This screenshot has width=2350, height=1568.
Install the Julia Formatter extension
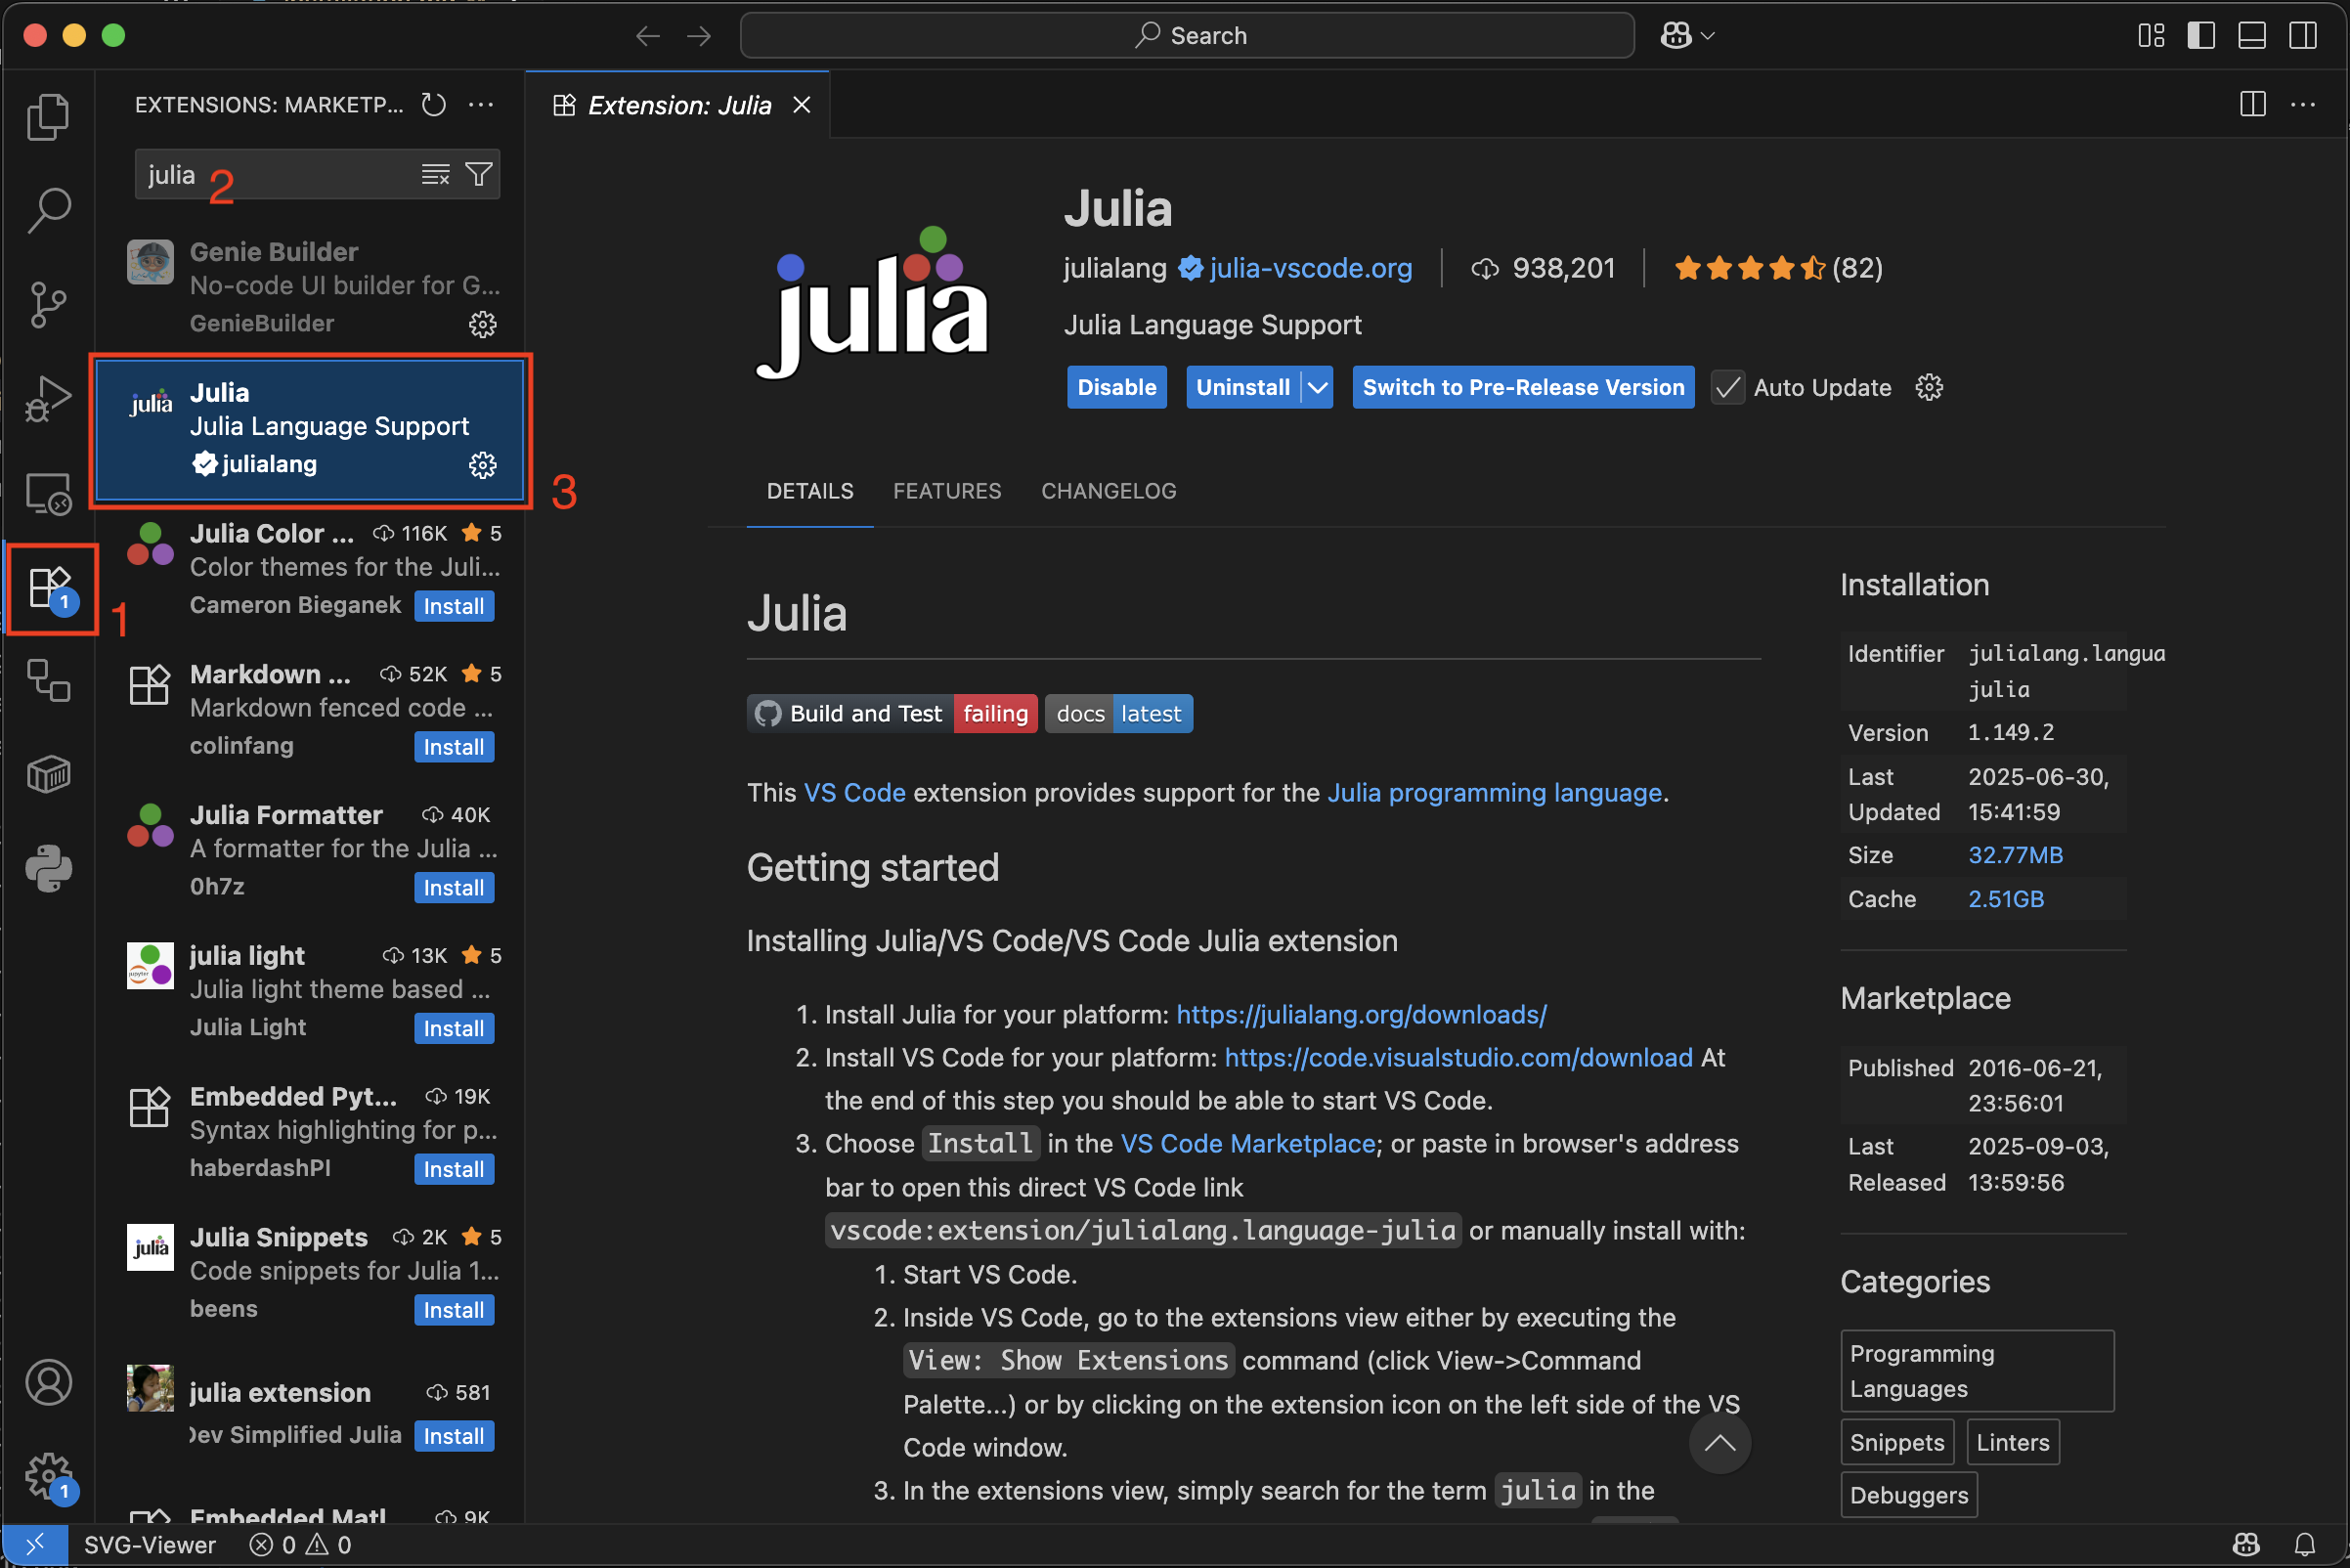(x=453, y=887)
